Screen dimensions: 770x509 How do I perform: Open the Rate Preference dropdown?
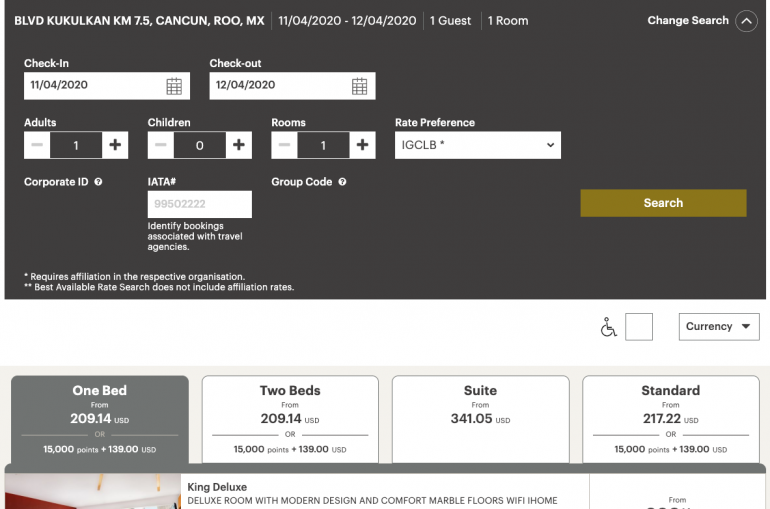click(x=477, y=145)
